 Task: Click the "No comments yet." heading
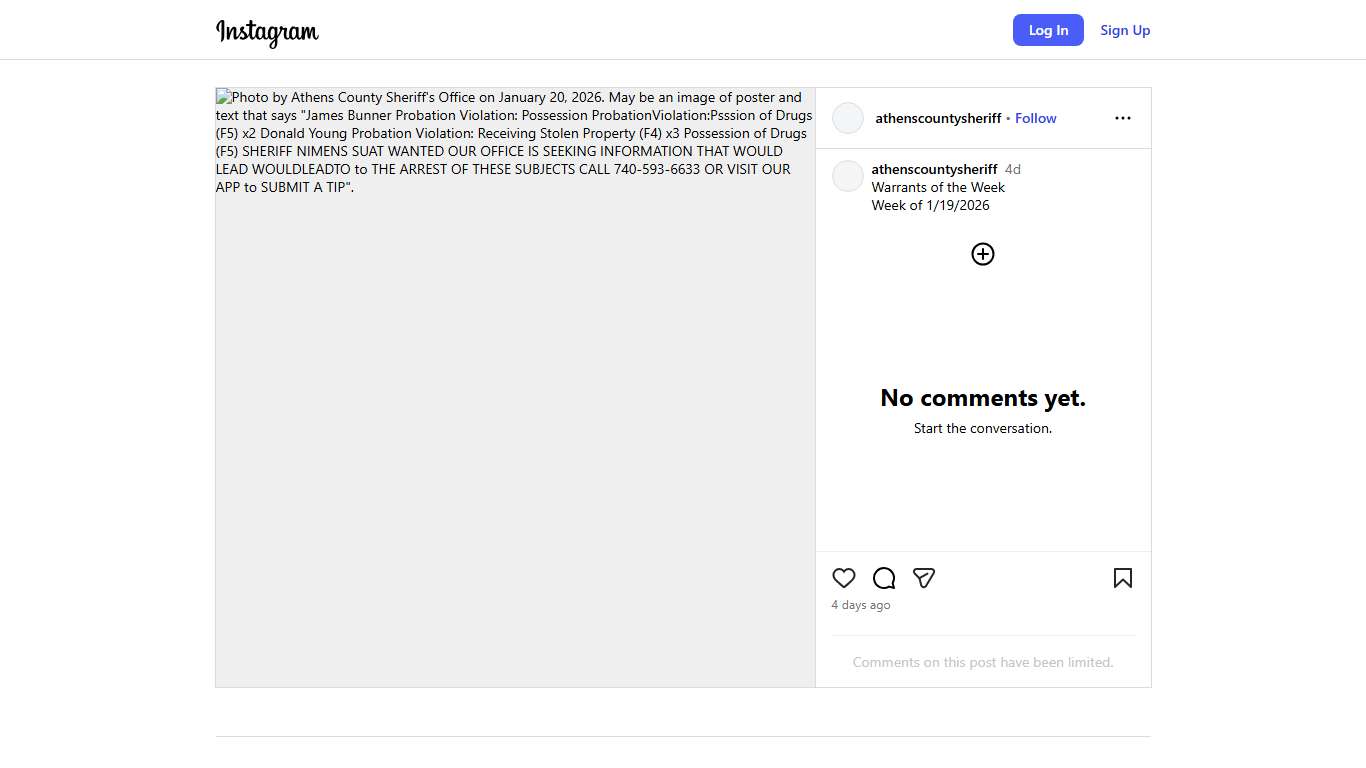coord(983,398)
